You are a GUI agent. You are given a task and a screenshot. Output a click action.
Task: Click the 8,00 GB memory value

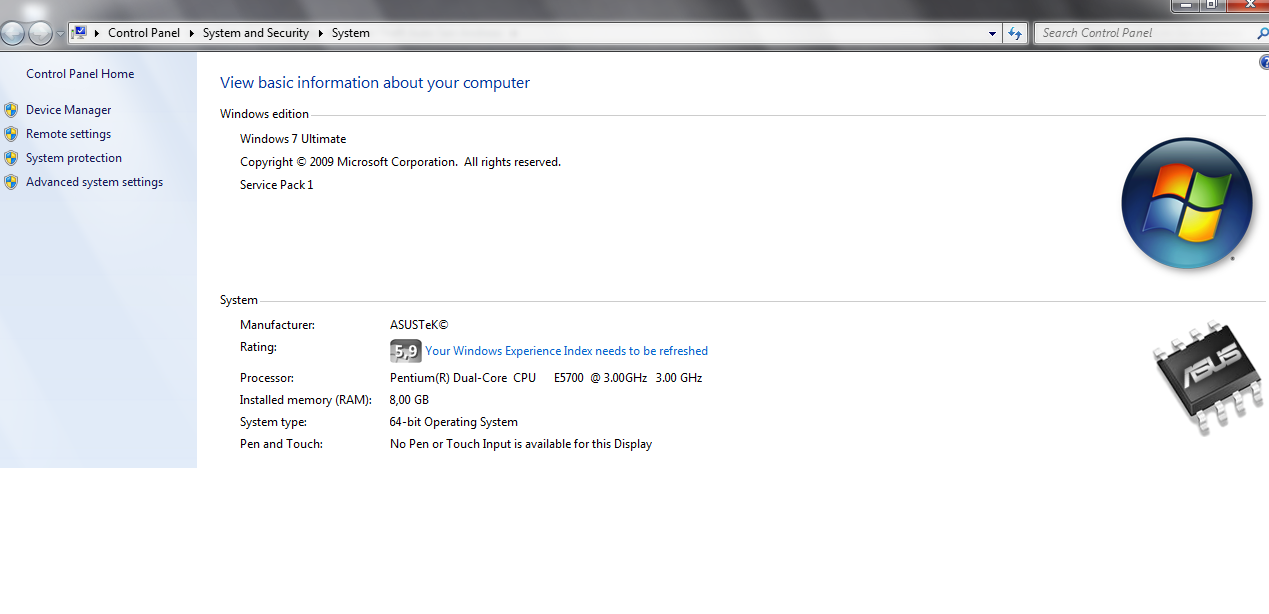[409, 400]
